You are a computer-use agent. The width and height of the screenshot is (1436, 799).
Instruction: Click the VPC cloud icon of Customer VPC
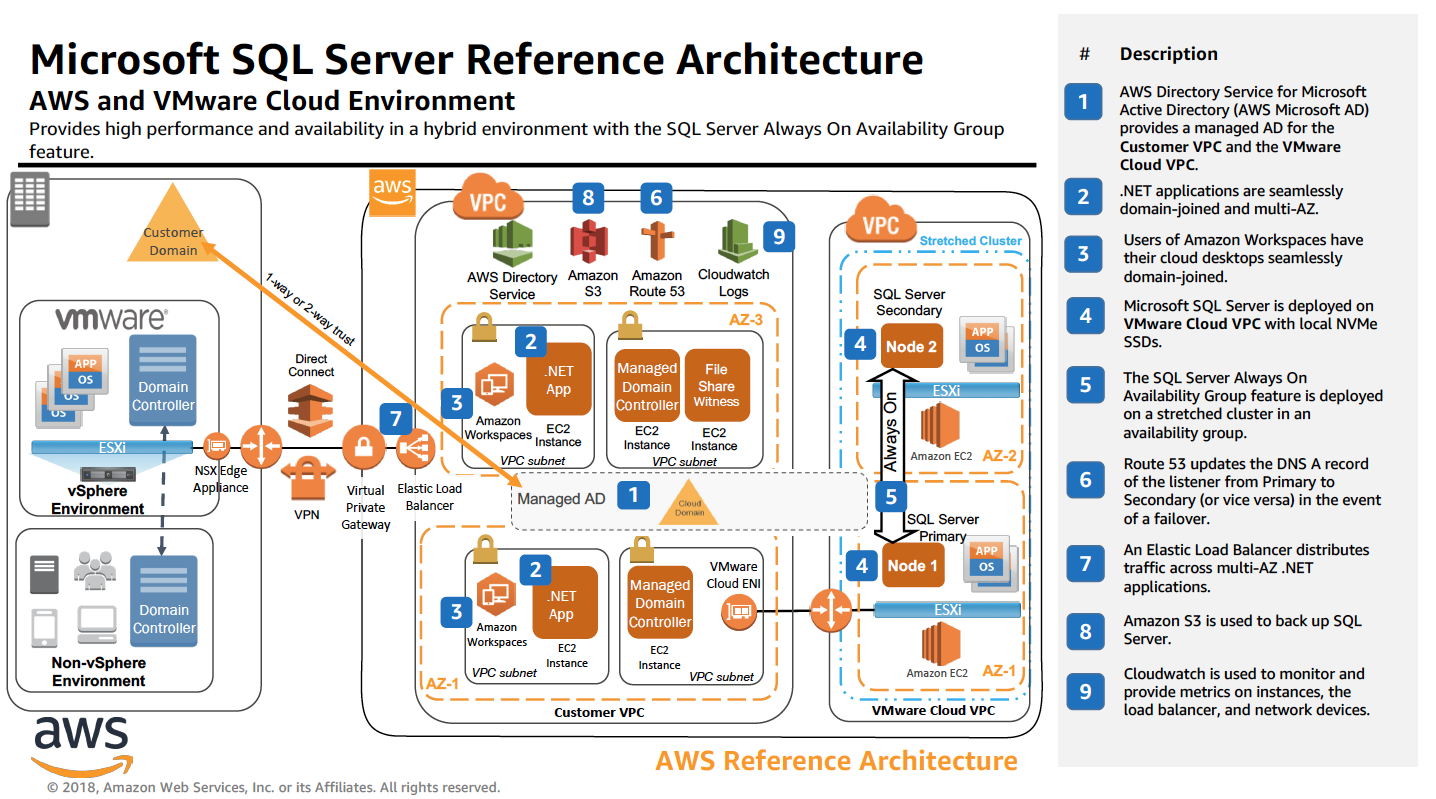(488, 200)
